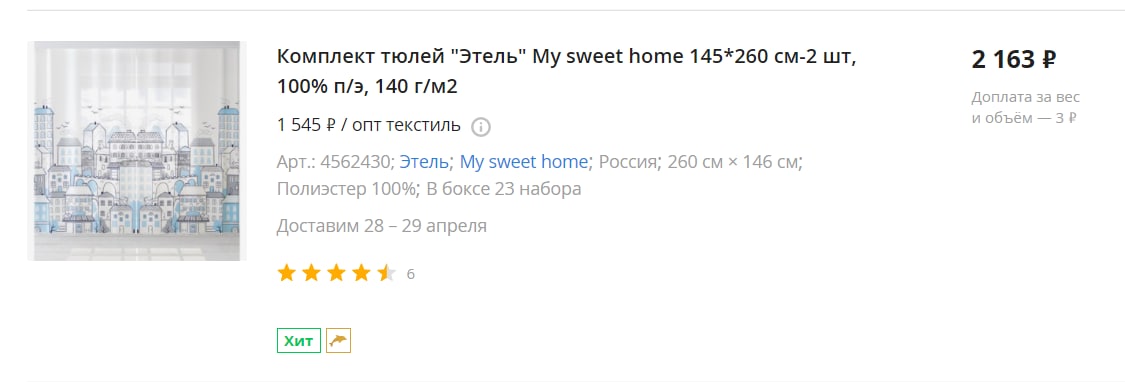Select the fourth rating star
This screenshot has height=382, width=1125.
362,273
